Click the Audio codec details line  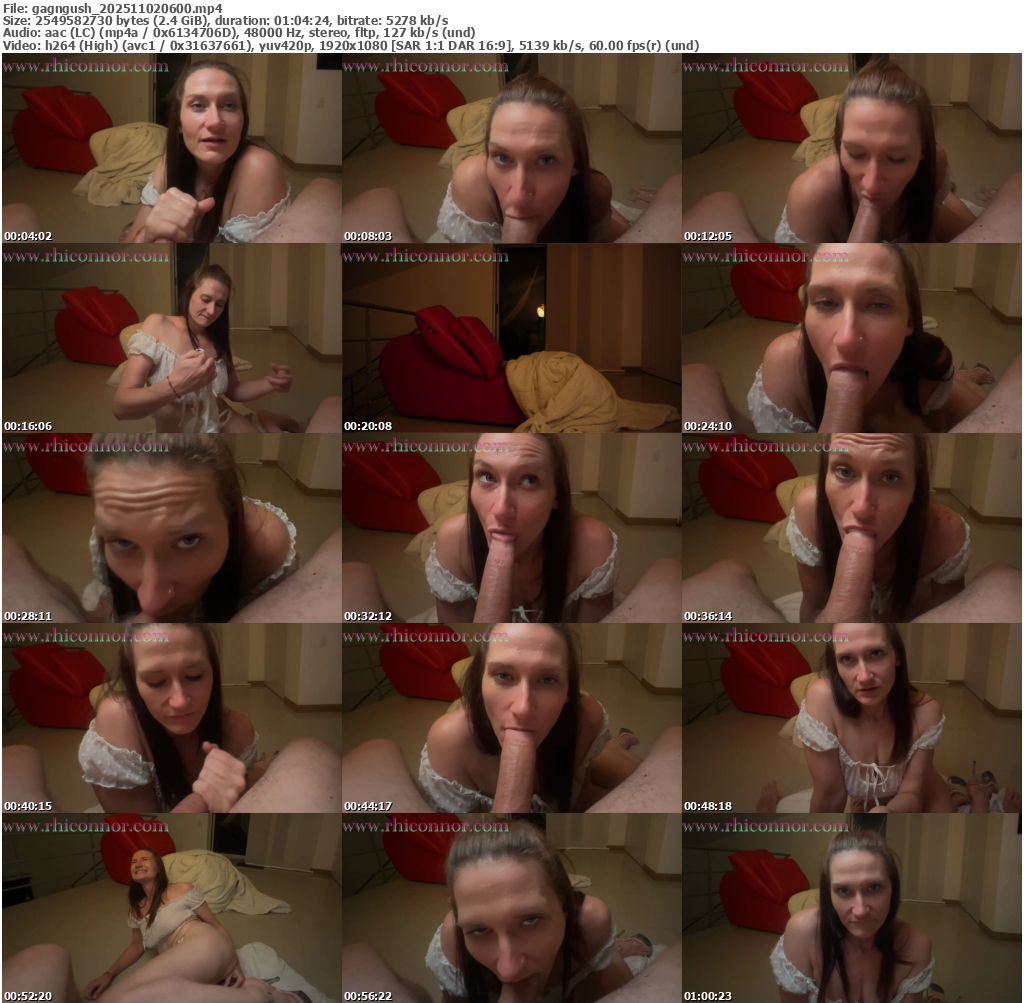(x=238, y=33)
